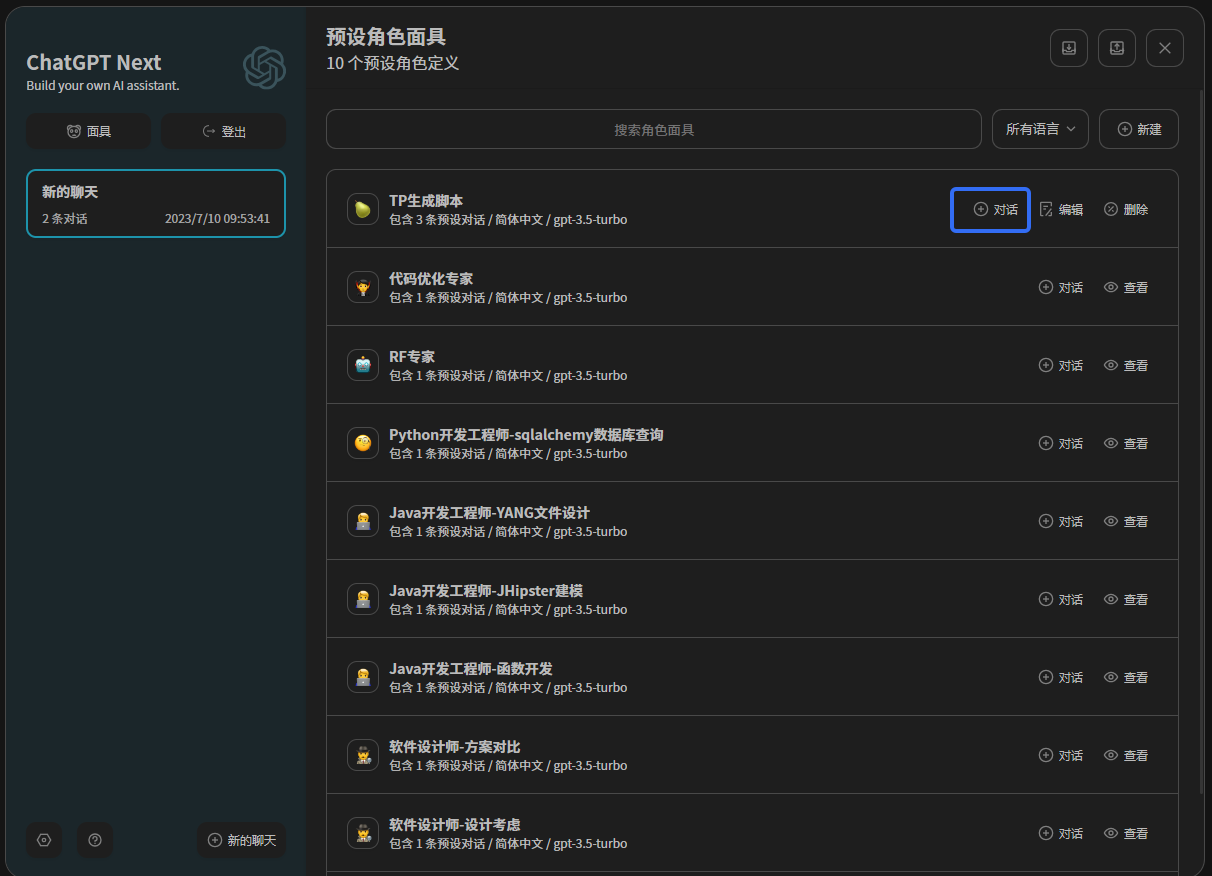This screenshot has width=1212, height=876.
Task: Click the ChatGPT logo in the sidebar
Action: pos(264,68)
